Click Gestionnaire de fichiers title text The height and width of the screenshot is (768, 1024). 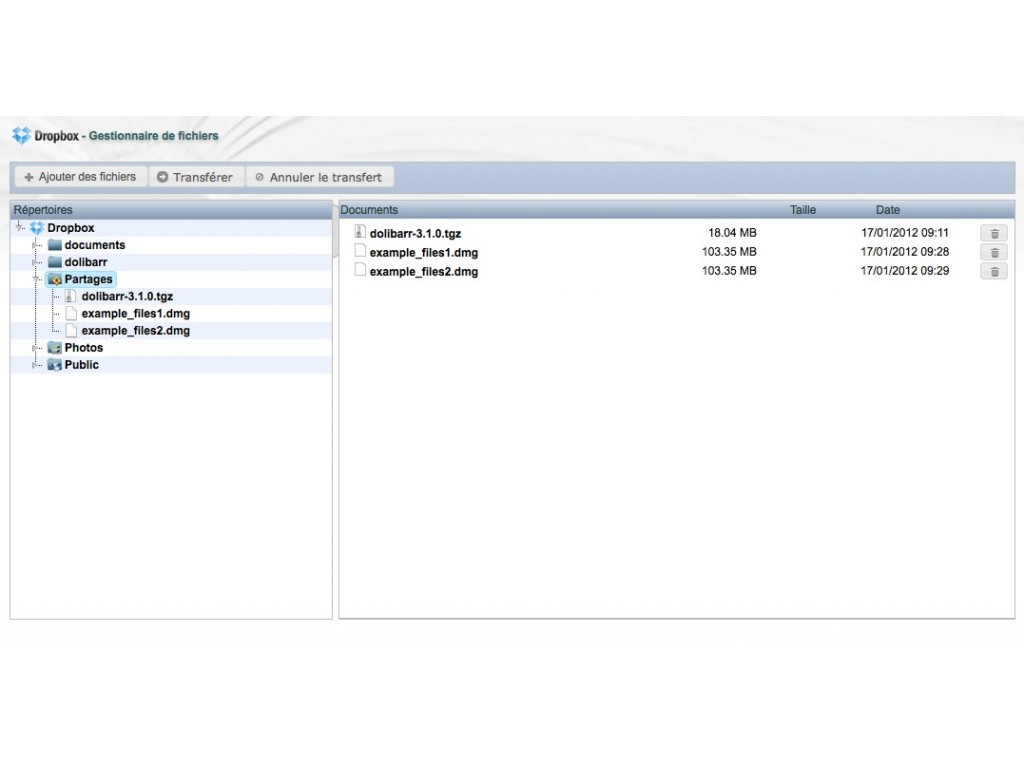pyautogui.click(x=153, y=136)
